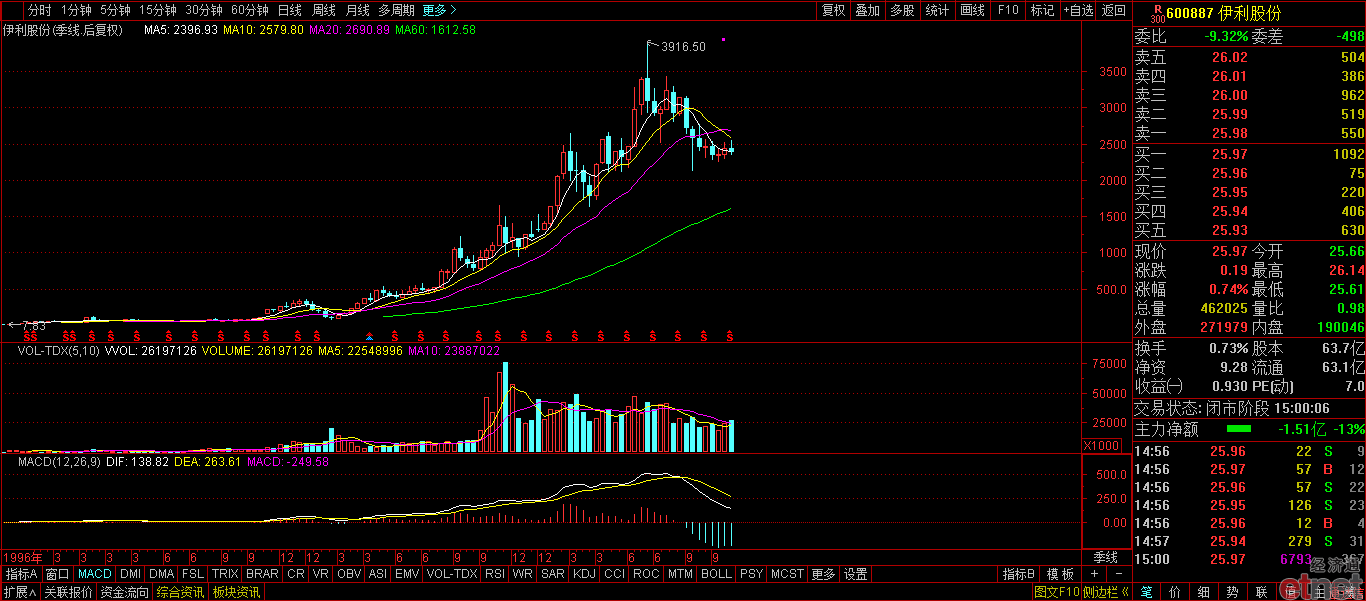Zoom out with the − button
The width and height of the screenshot is (1366, 601).
click(x=1118, y=574)
